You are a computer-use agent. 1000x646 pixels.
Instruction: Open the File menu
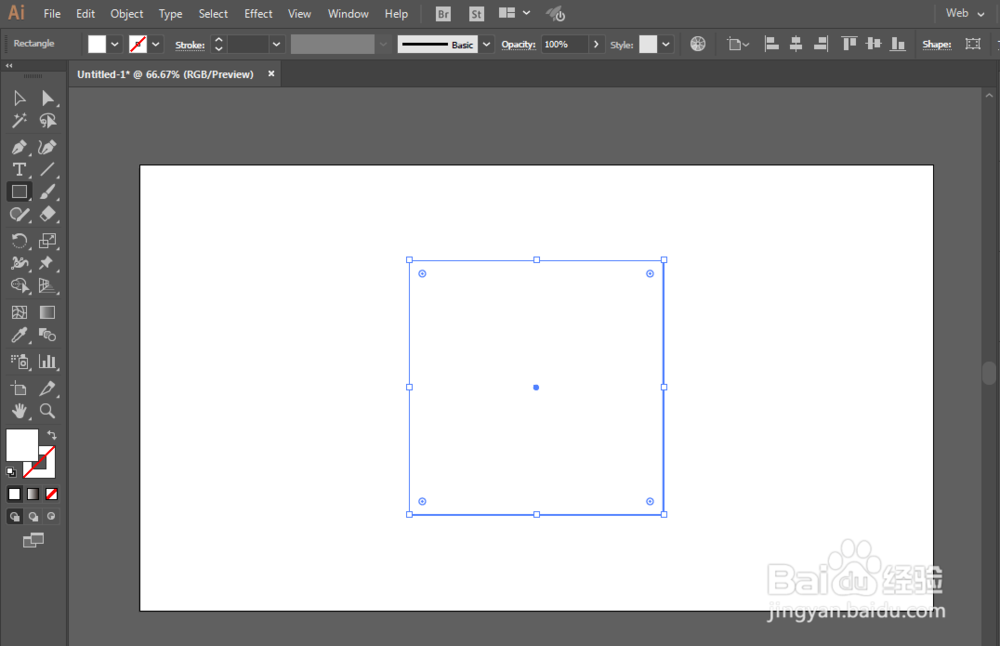pos(52,13)
